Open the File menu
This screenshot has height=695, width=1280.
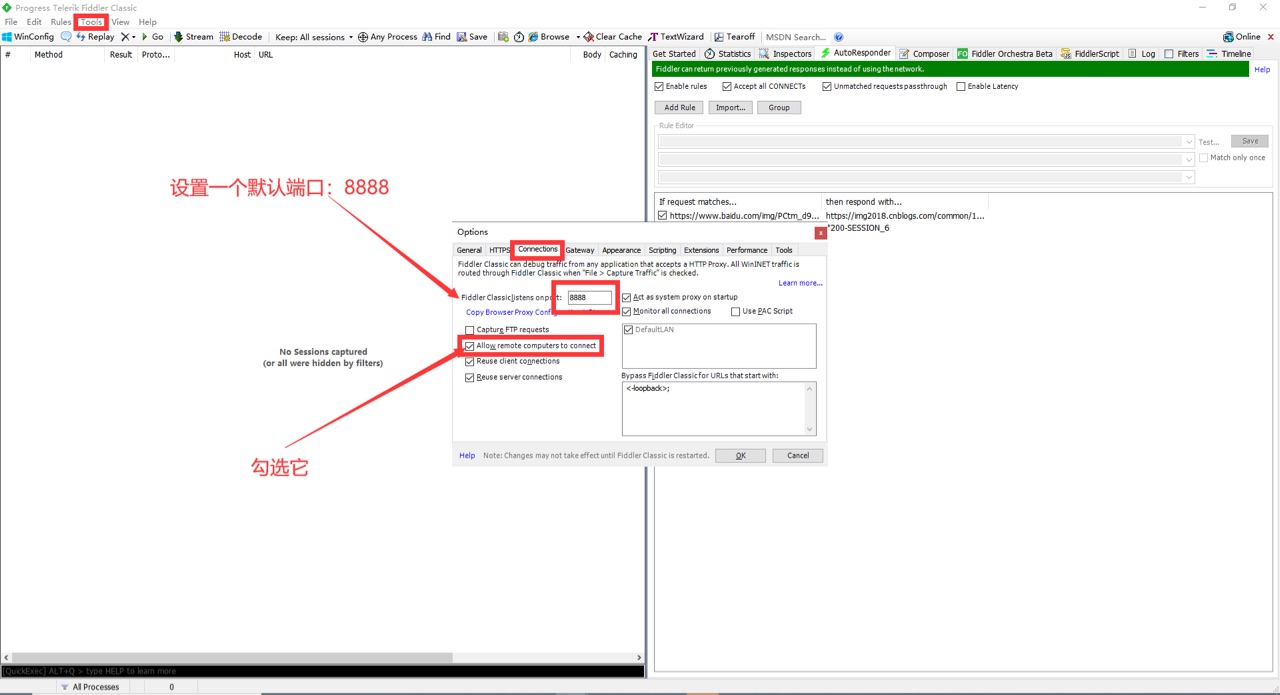[11, 21]
